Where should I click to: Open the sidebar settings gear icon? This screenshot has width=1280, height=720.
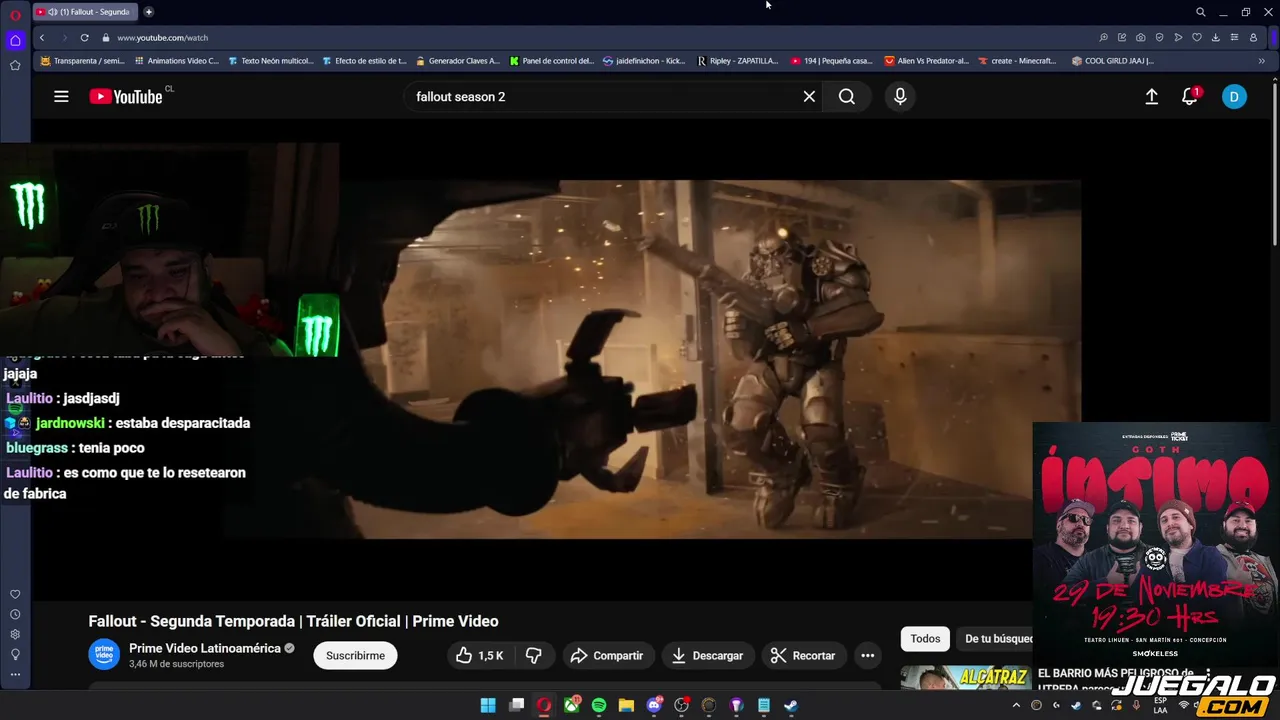15,635
